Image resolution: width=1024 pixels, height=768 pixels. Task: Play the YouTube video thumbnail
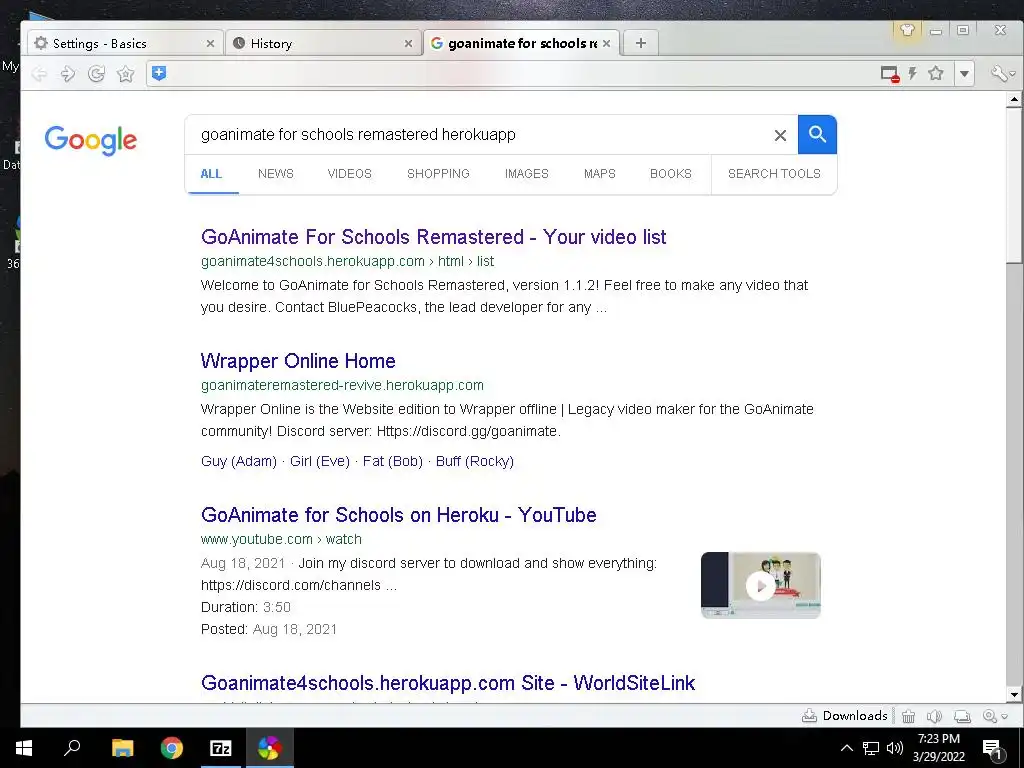pos(761,585)
